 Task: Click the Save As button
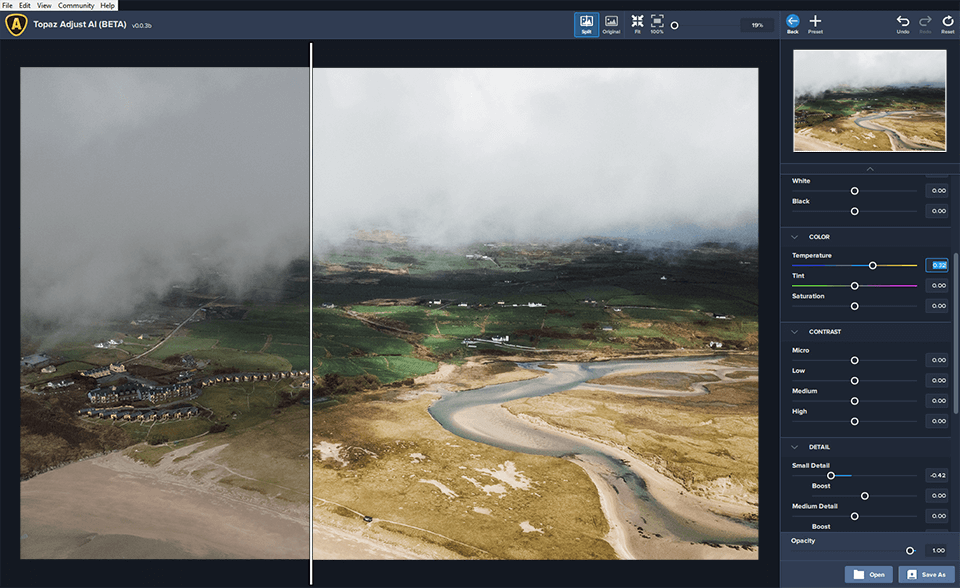coord(925,574)
